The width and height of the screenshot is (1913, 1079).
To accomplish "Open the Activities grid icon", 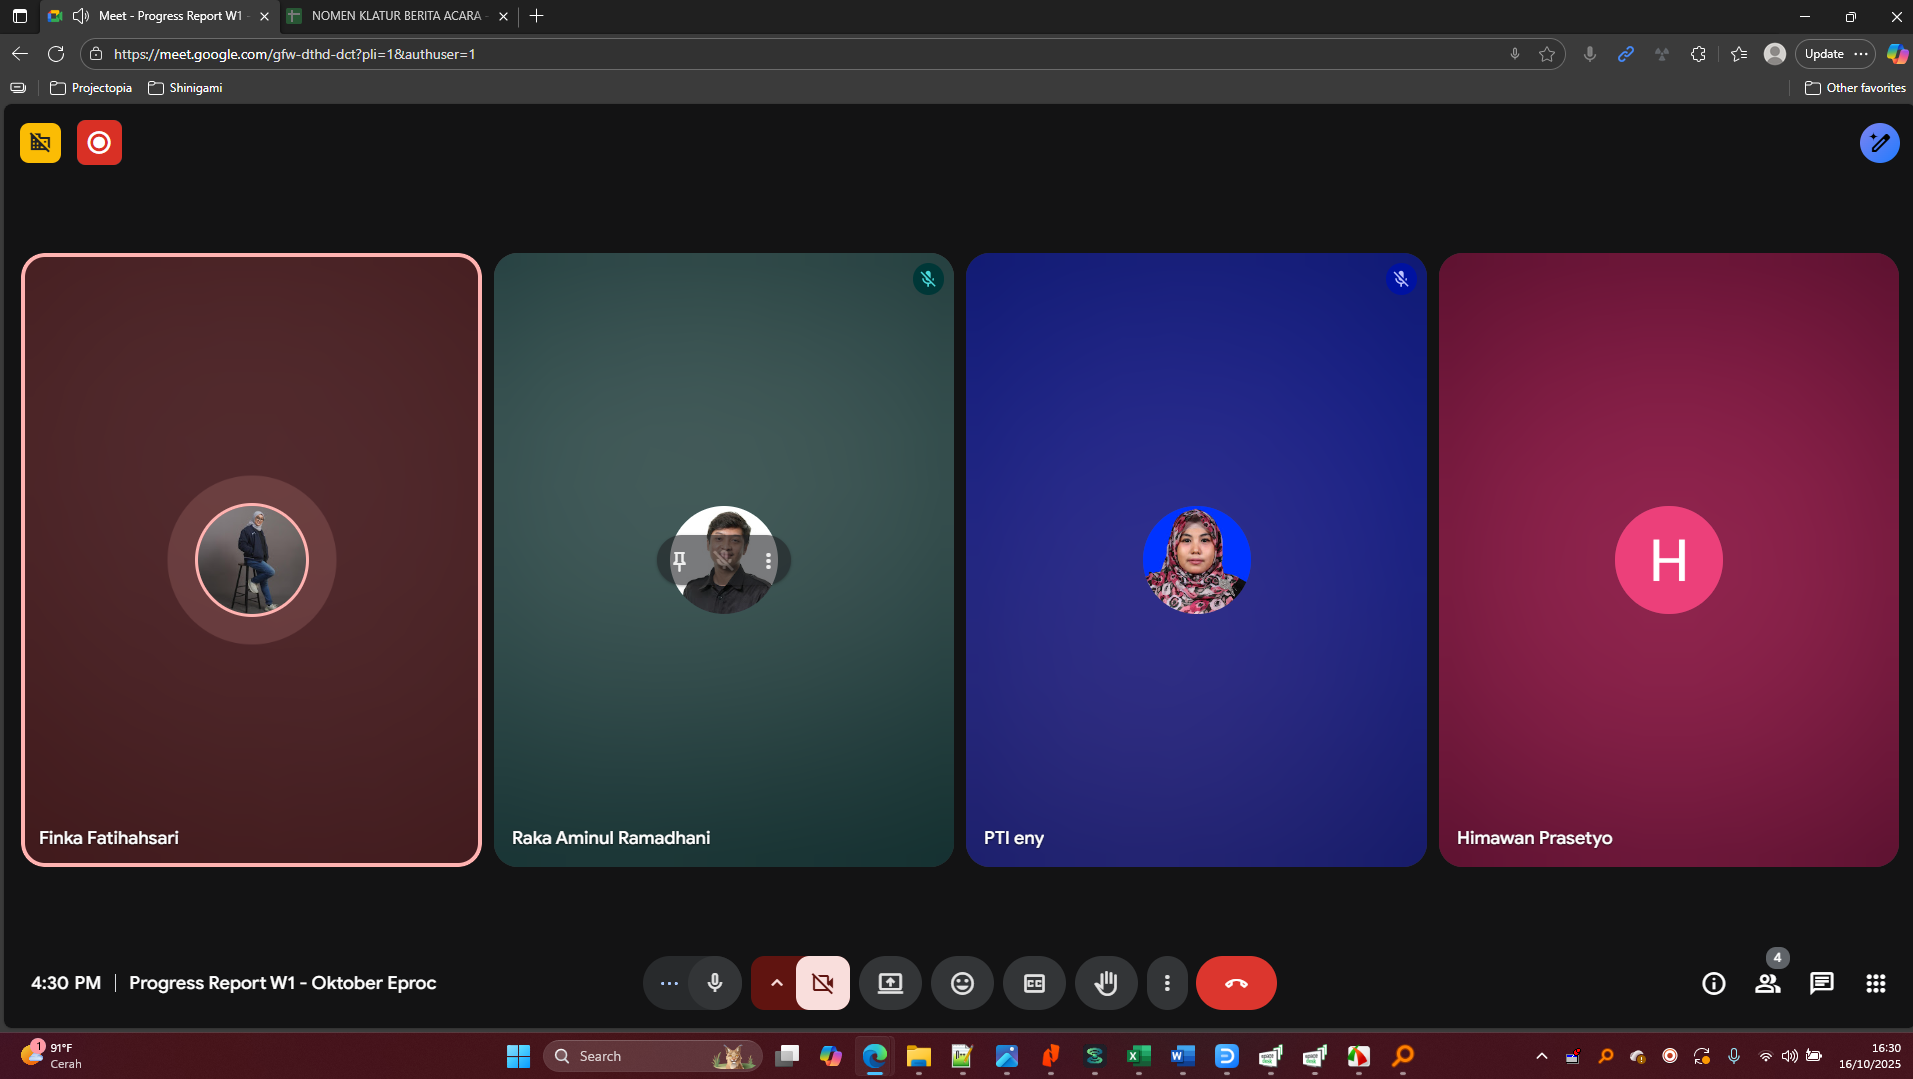I will pos(1875,983).
